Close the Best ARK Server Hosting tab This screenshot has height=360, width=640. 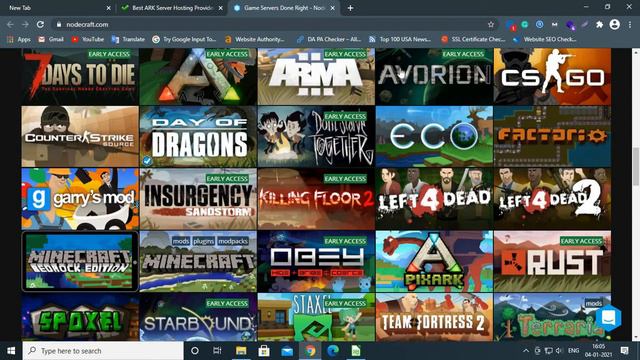(220, 8)
